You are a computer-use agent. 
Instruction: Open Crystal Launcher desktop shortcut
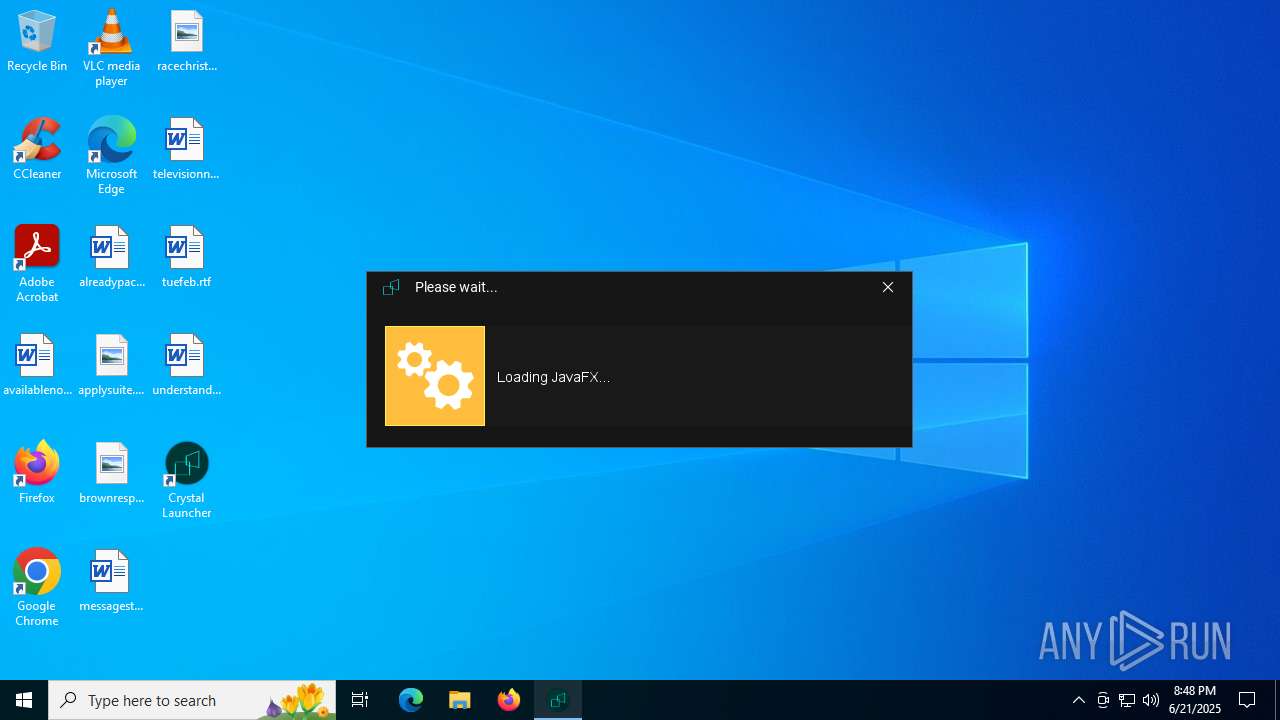pyautogui.click(x=186, y=480)
